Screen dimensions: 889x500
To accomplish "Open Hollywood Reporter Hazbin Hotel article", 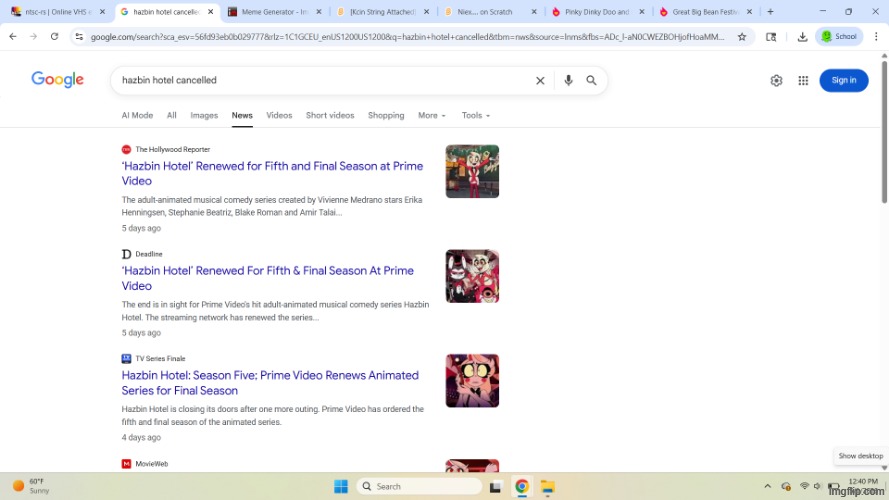I will pyautogui.click(x=272, y=173).
